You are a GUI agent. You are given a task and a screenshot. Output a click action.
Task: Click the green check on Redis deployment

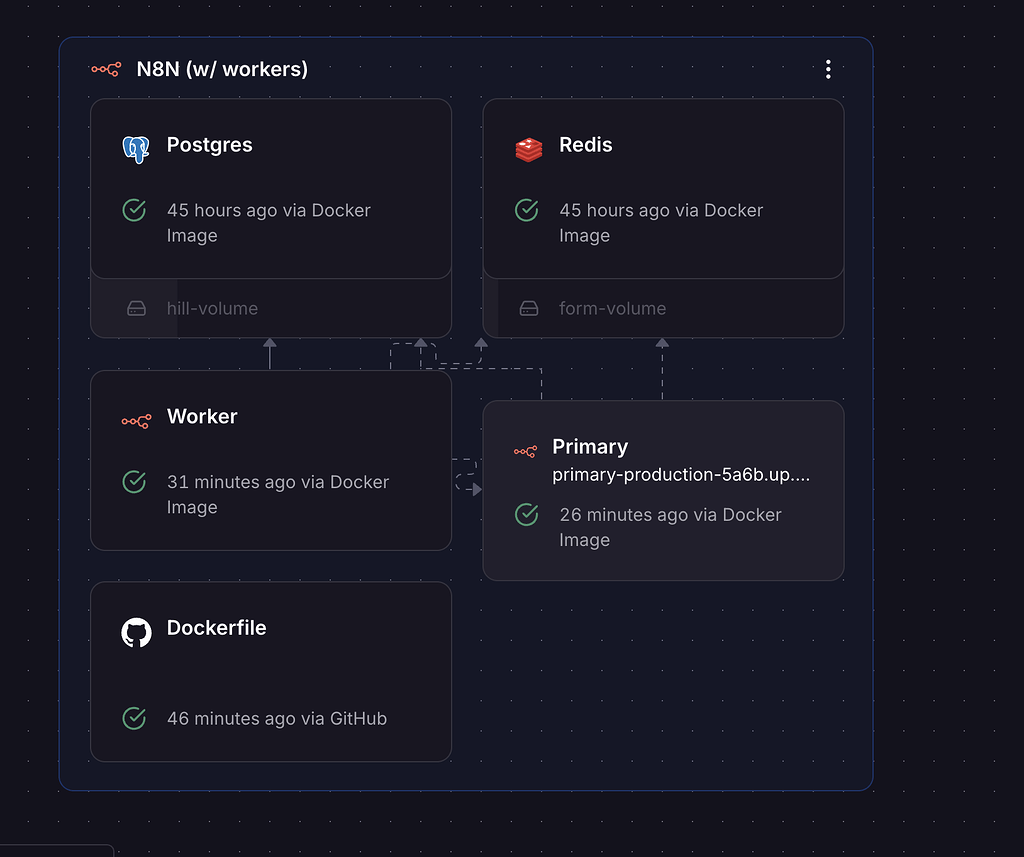pos(527,210)
